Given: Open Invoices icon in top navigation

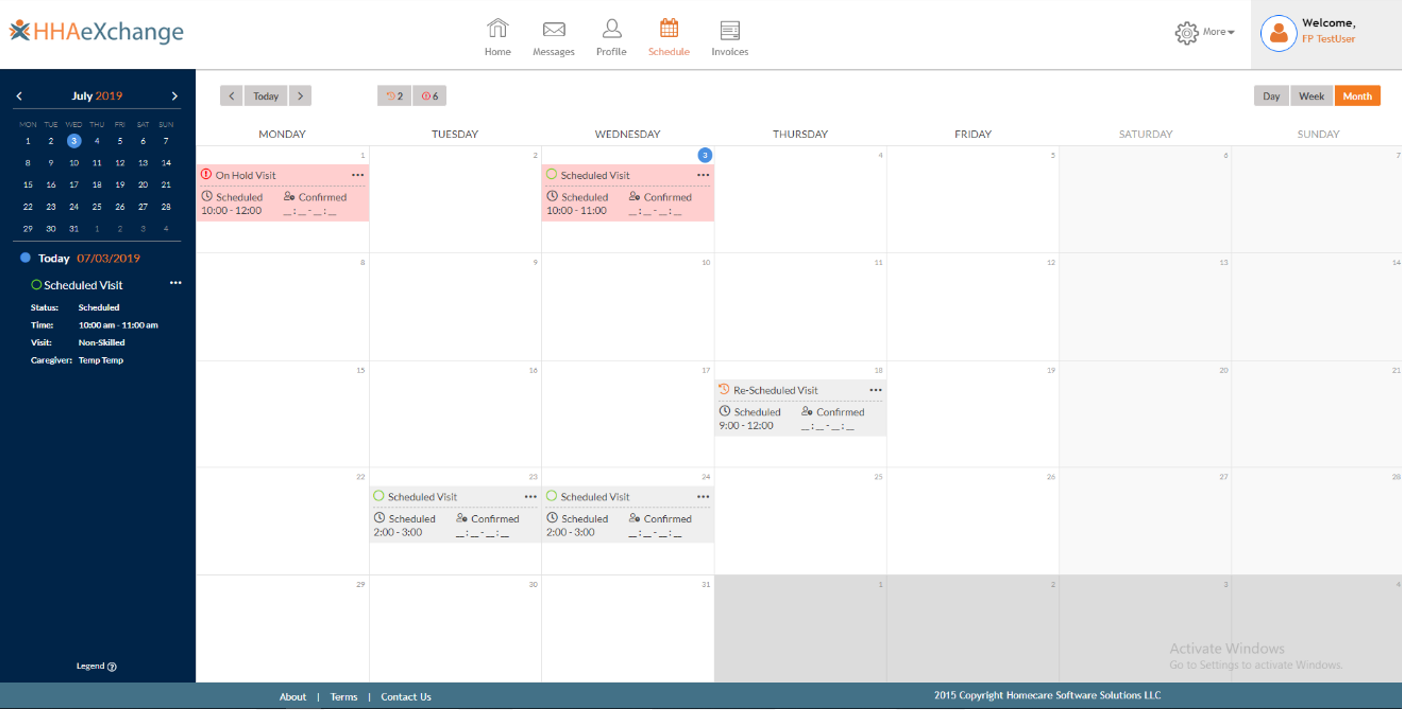Looking at the screenshot, I should [730, 30].
